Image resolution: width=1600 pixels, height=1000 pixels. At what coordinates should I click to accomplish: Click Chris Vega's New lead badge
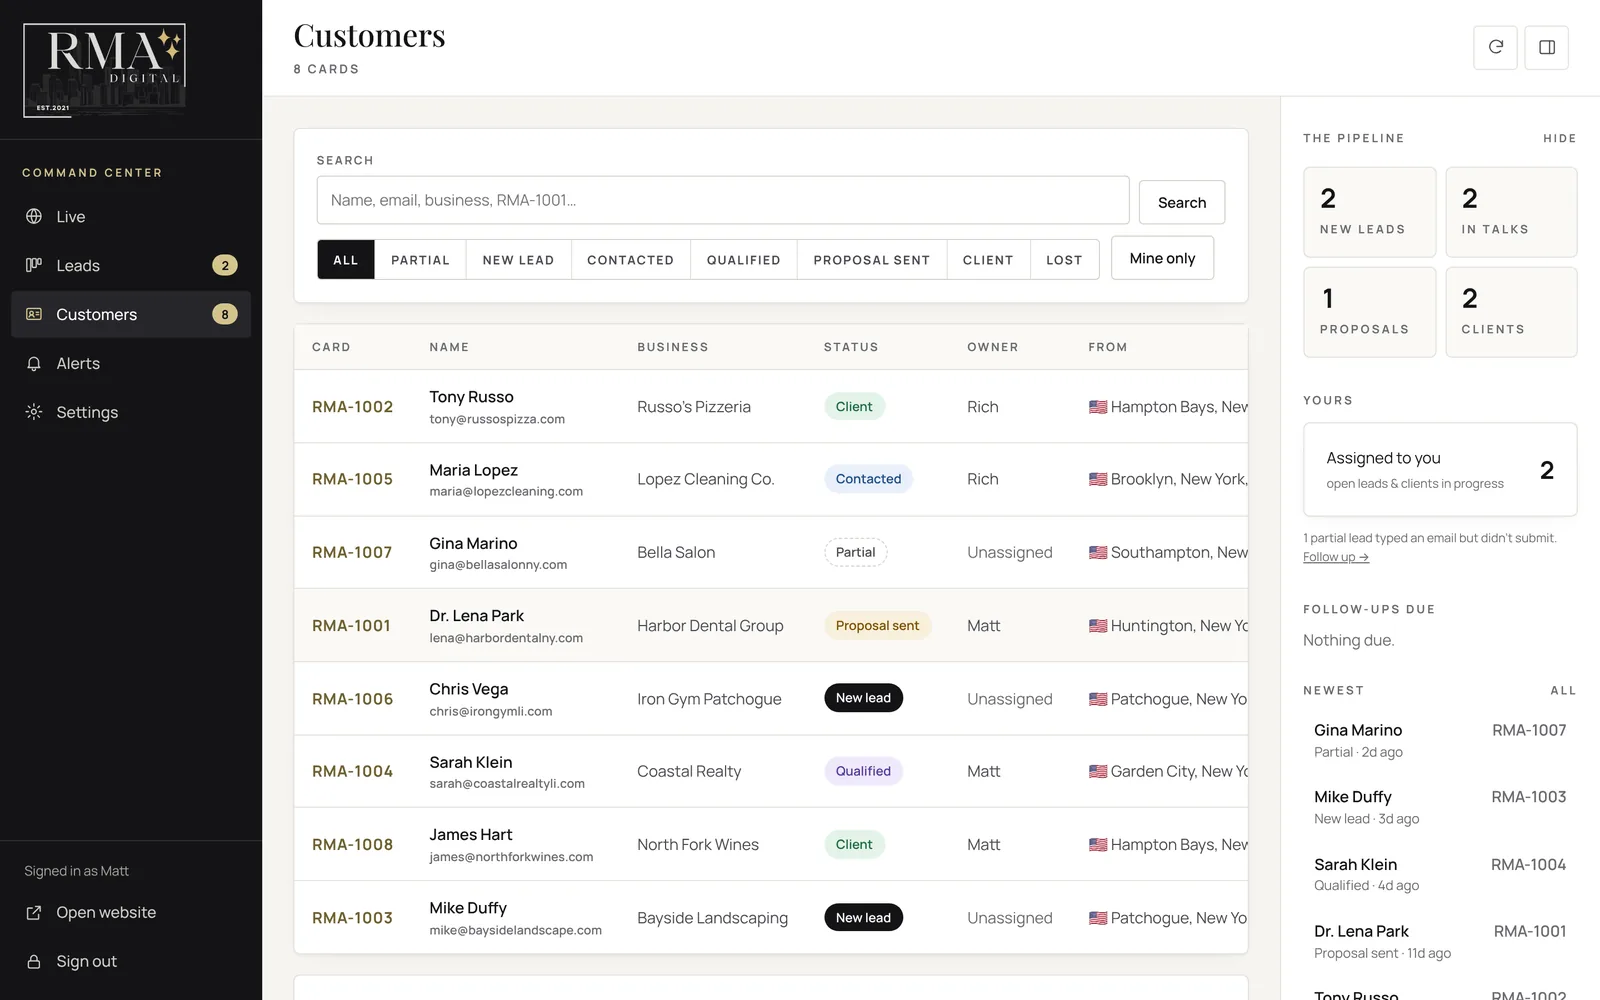(863, 698)
